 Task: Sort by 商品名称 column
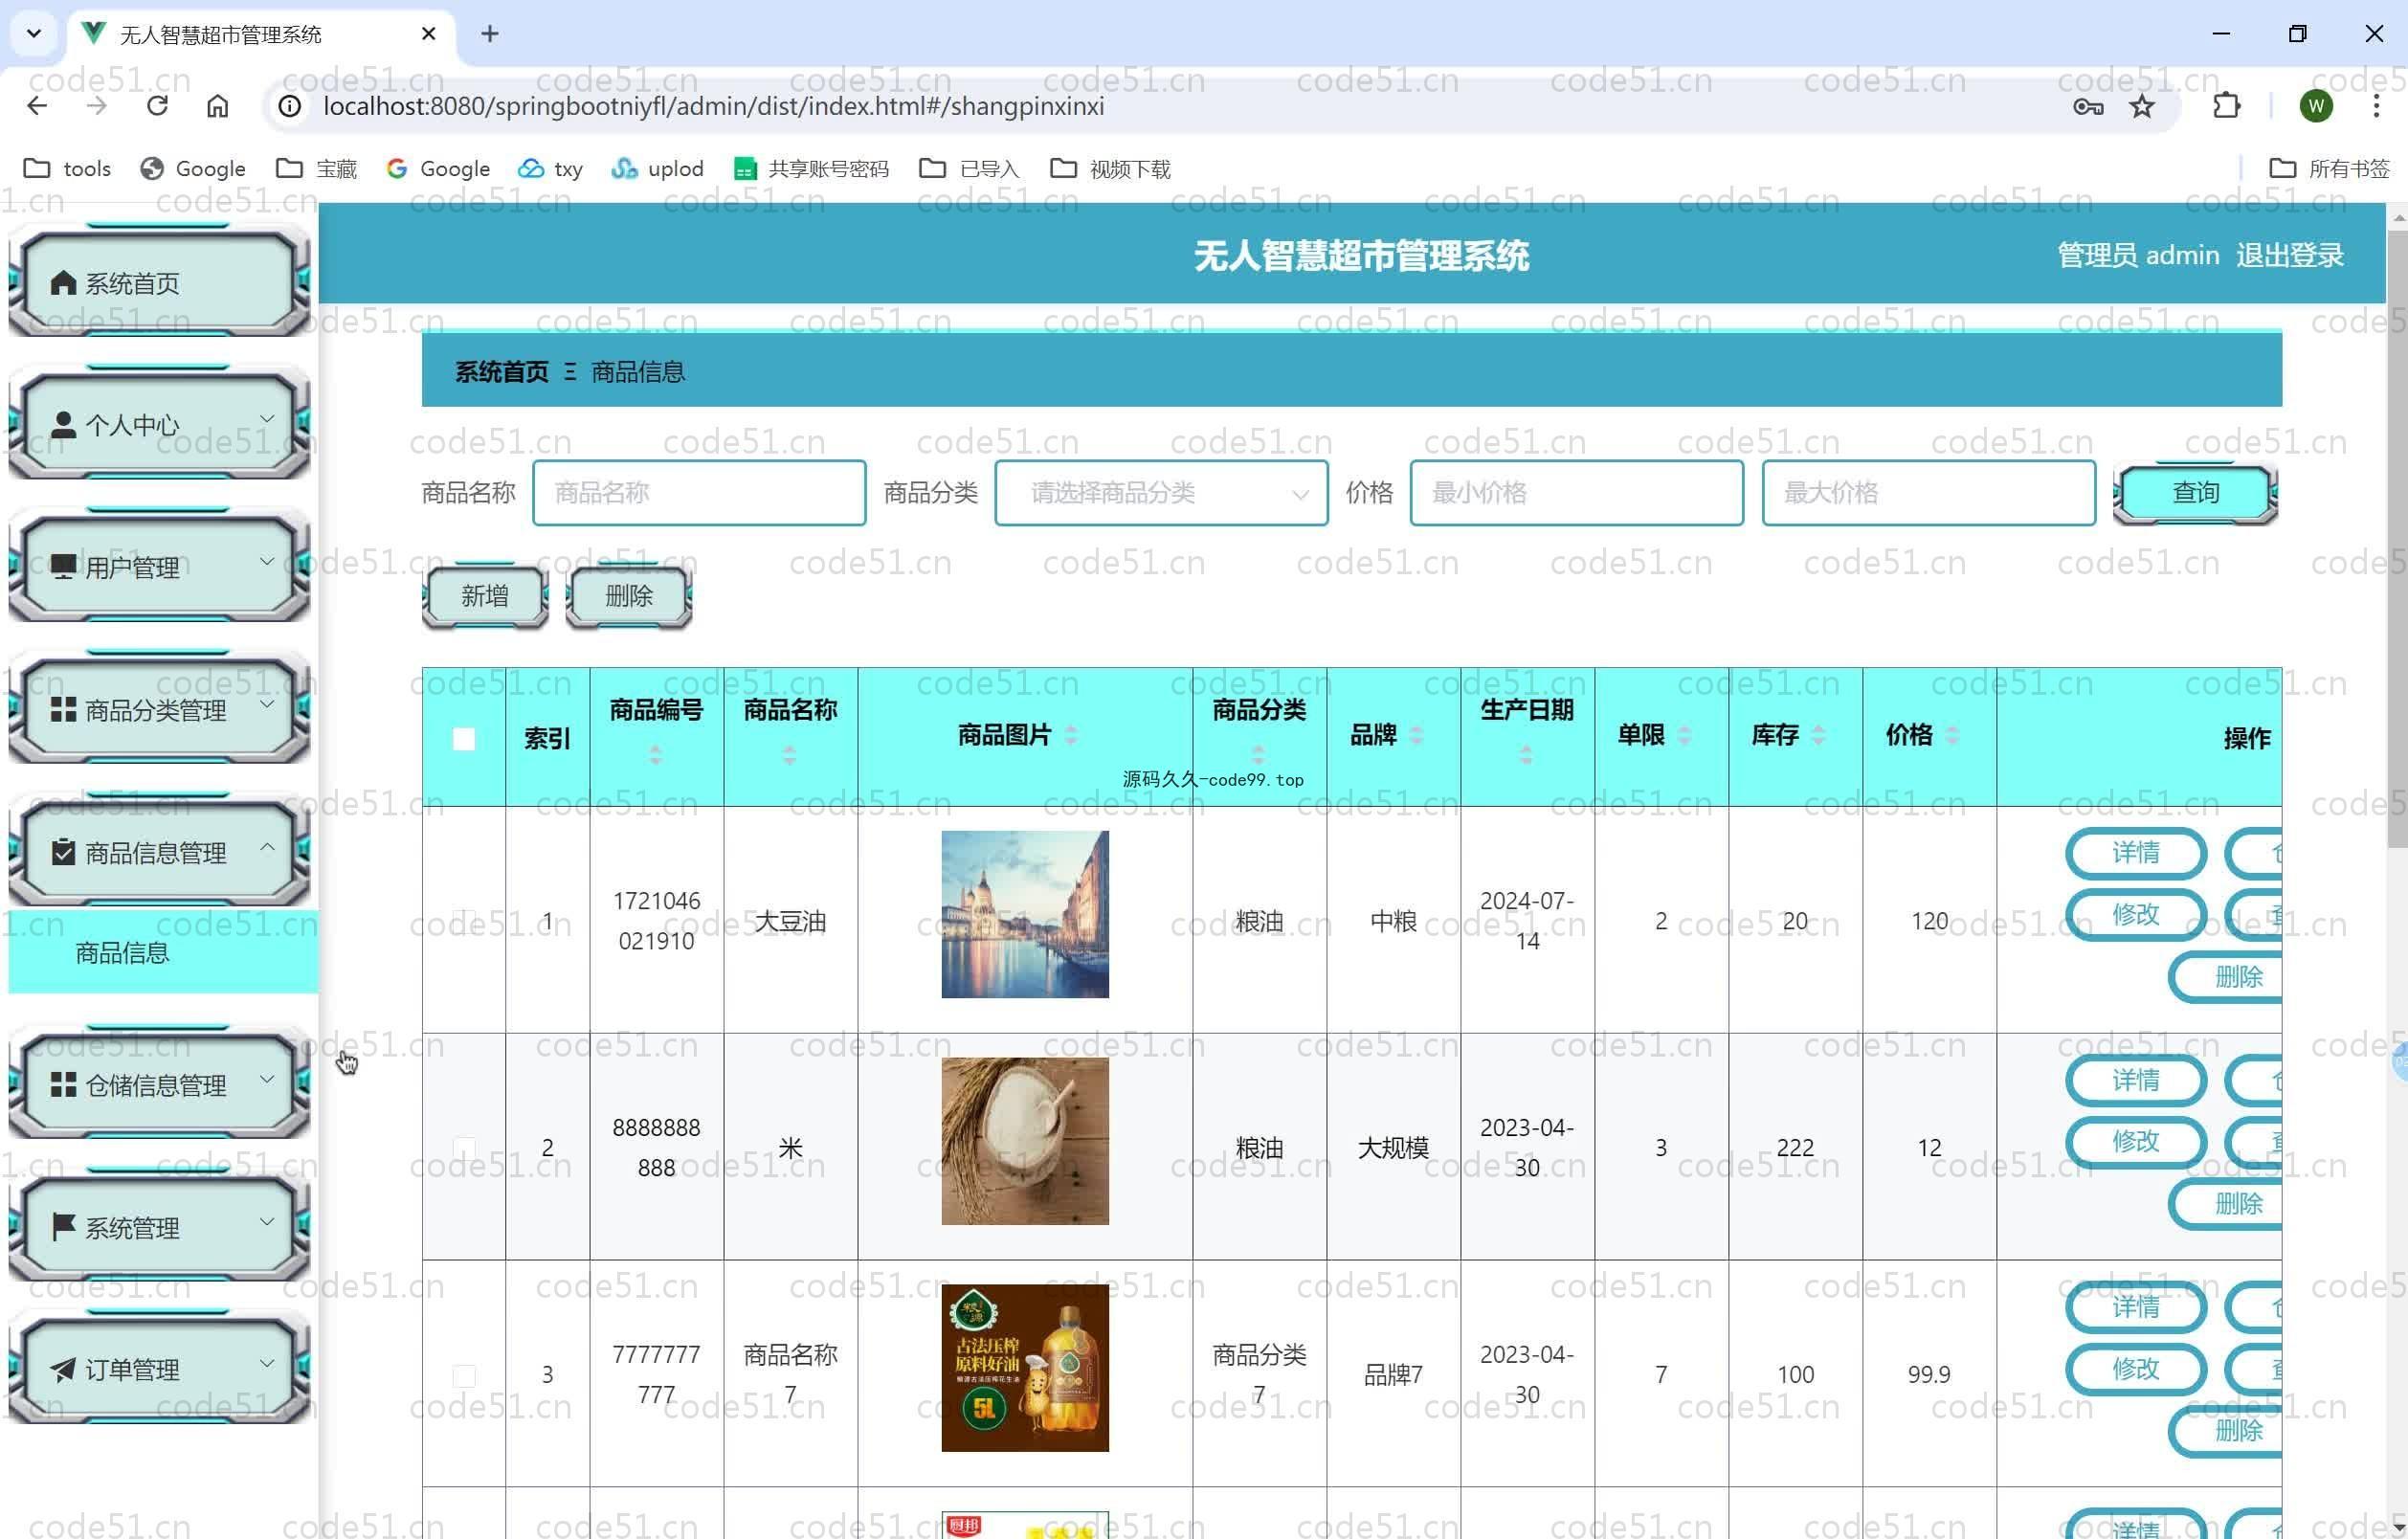pyautogui.click(x=790, y=755)
